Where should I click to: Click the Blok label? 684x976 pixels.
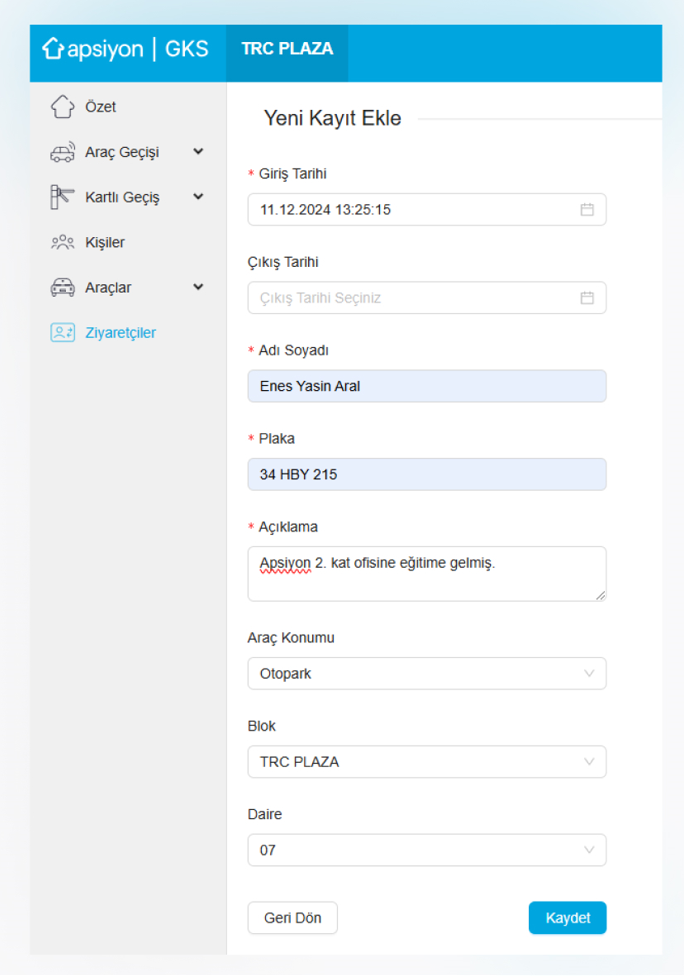pyautogui.click(x=261, y=726)
